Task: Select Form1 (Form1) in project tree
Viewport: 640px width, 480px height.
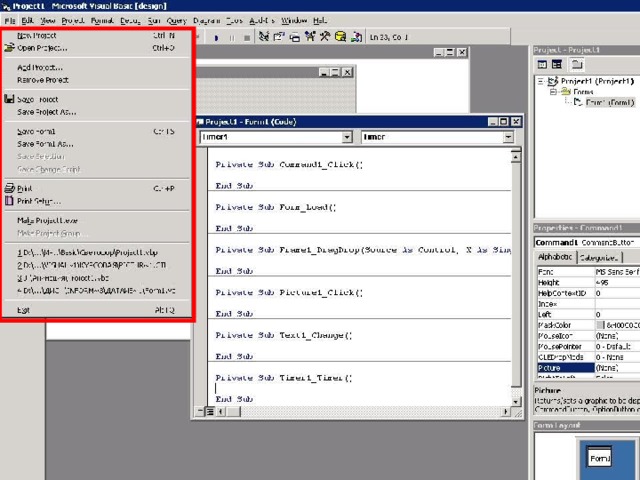Action: pos(610,102)
